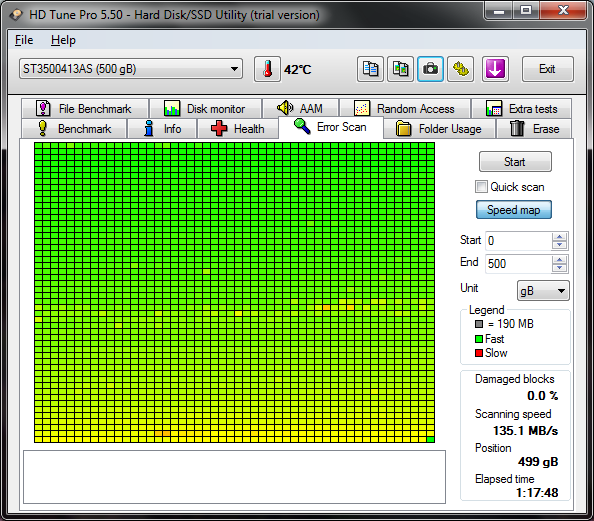Click the End value input field
The height and width of the screenshot is (521, 594).
click(x=519, y=264)
